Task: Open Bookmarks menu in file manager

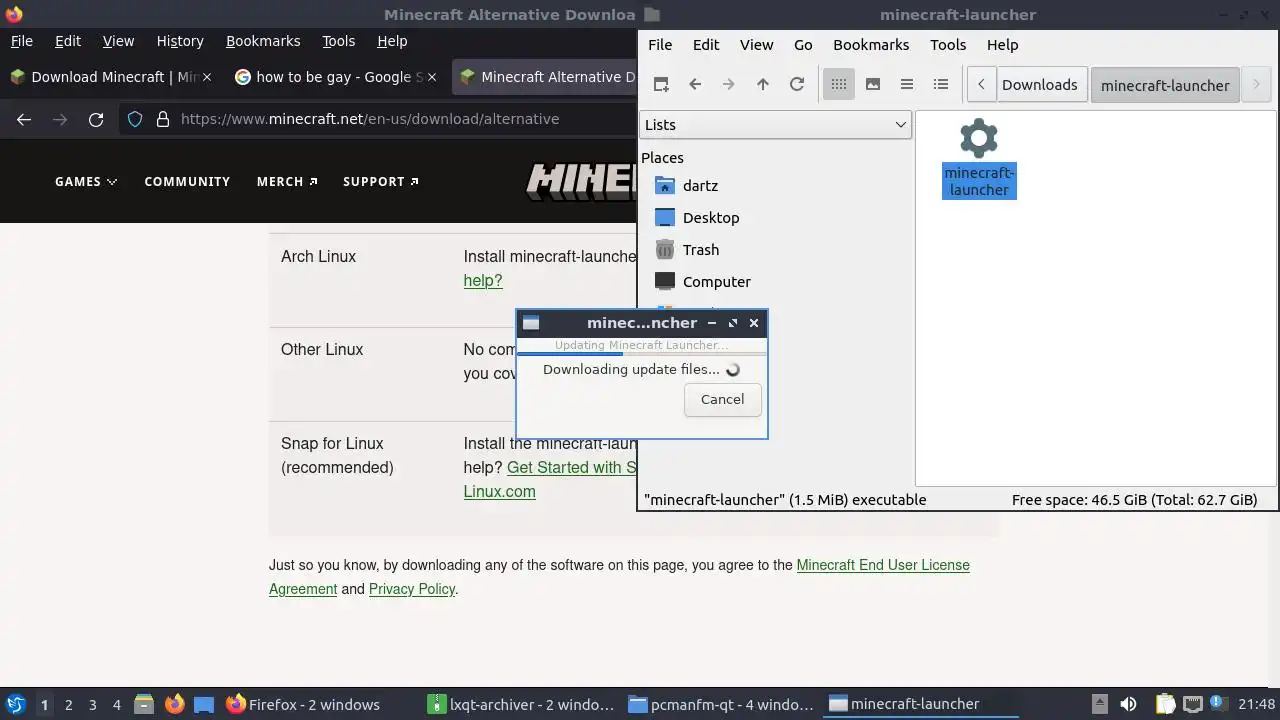Action: click(x=871, y=44)
